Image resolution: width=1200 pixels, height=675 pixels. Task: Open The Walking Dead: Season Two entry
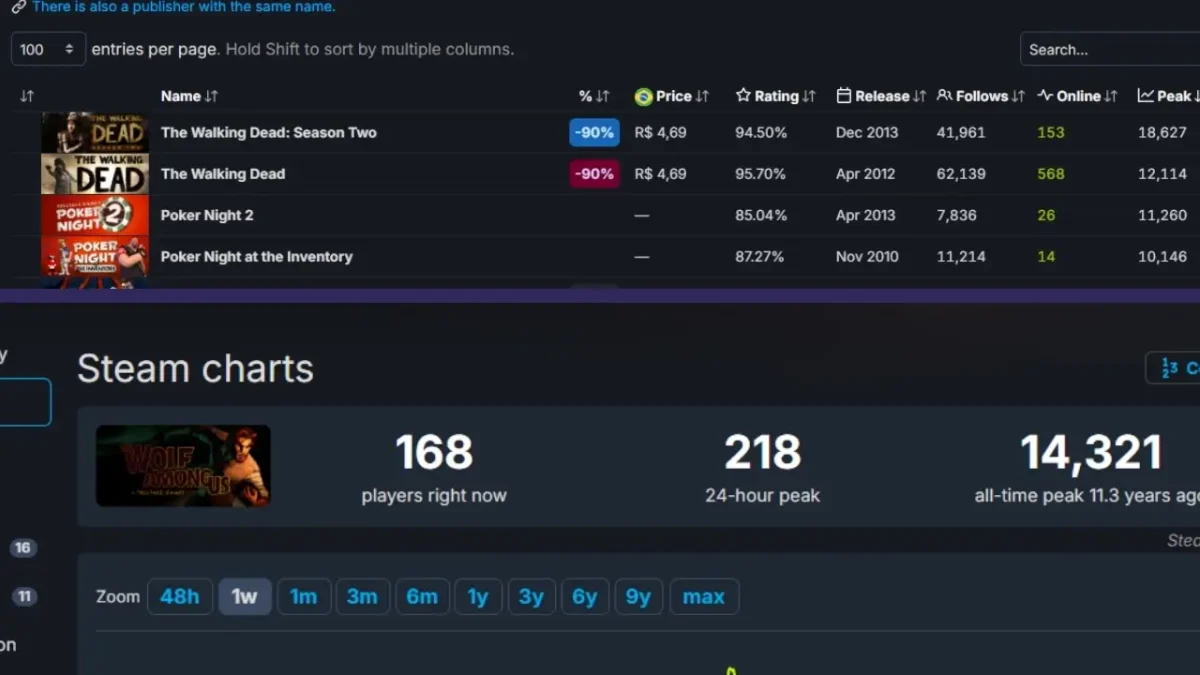[269, 132]
